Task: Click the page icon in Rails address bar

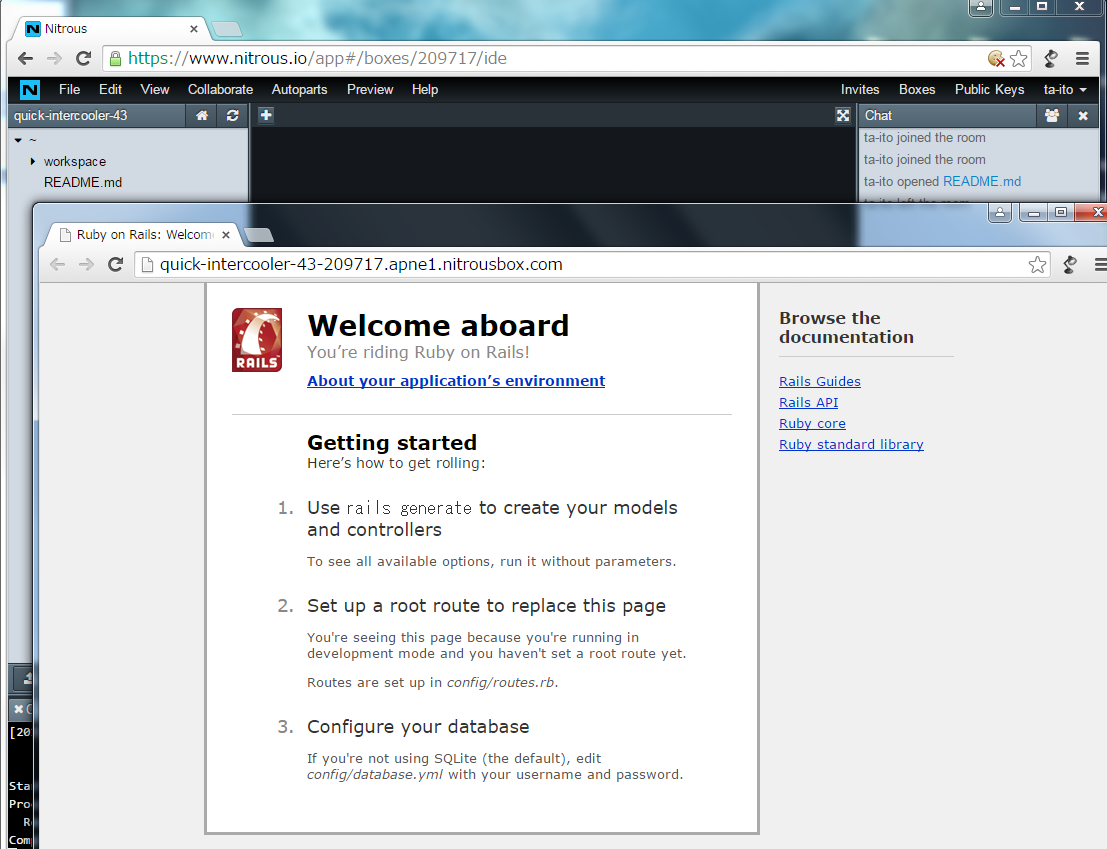Action: [148, 265]
